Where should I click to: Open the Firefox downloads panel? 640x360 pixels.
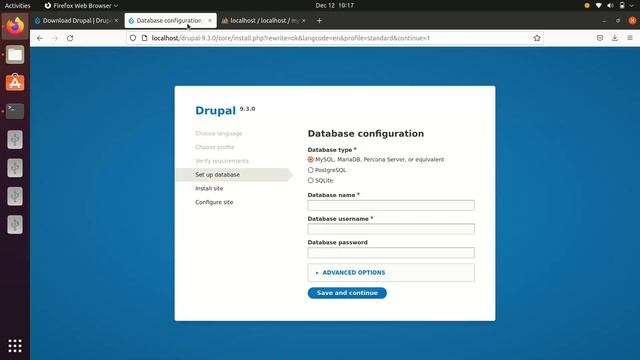coord(615,38)
